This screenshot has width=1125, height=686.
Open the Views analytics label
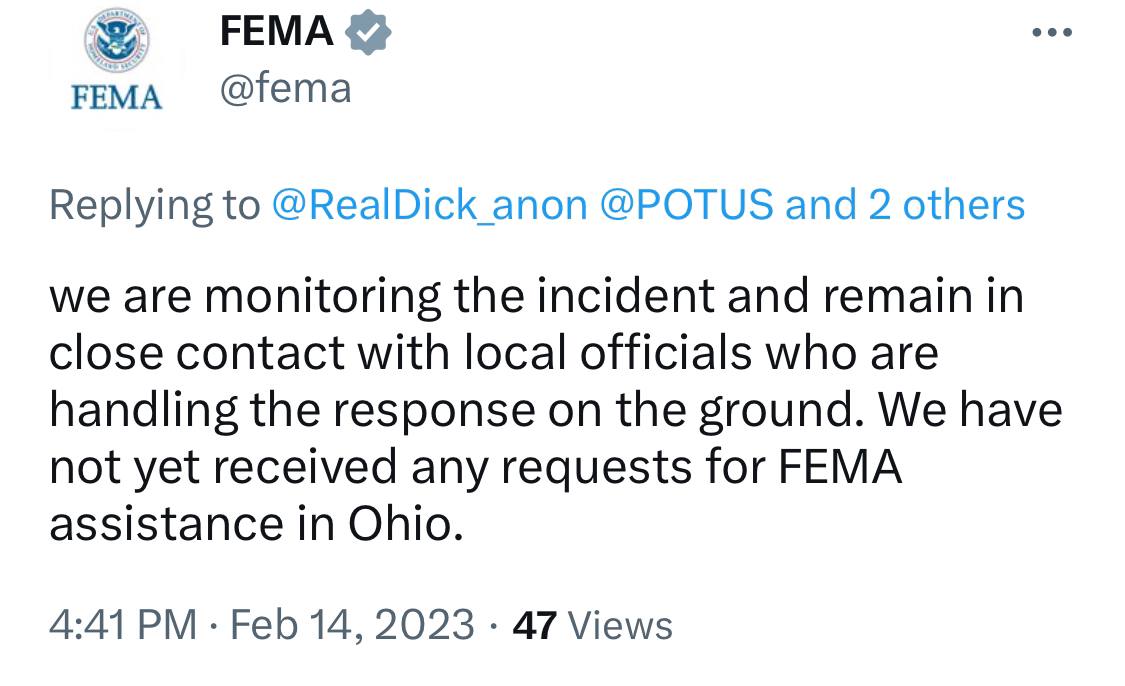[619, 626]
